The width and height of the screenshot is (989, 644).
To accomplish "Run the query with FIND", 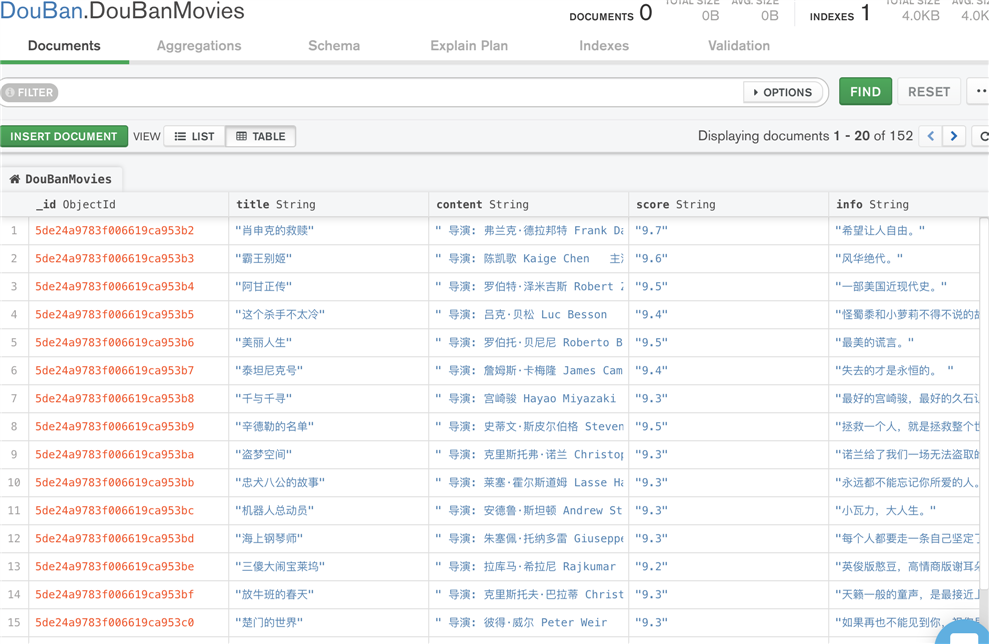I will [x=865, y=91].
